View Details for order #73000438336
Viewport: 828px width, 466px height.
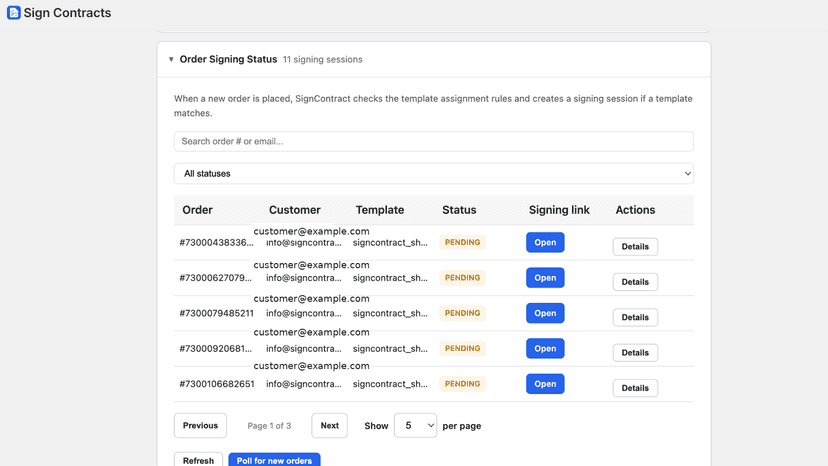[635, 247]
